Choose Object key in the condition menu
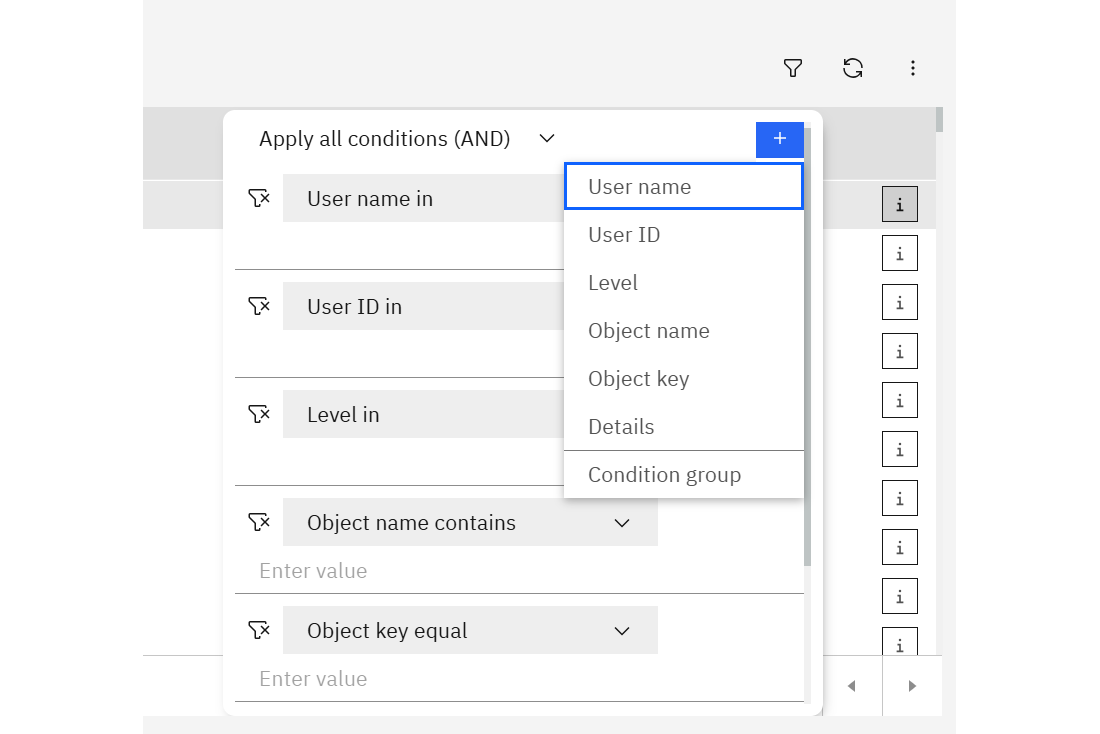The image size is (1100, 734). tap(683, 379)
